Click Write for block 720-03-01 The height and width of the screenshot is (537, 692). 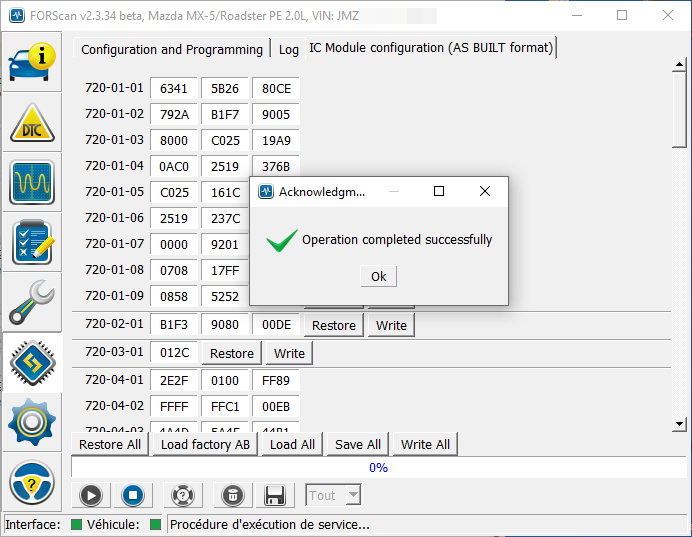[289, 353]
